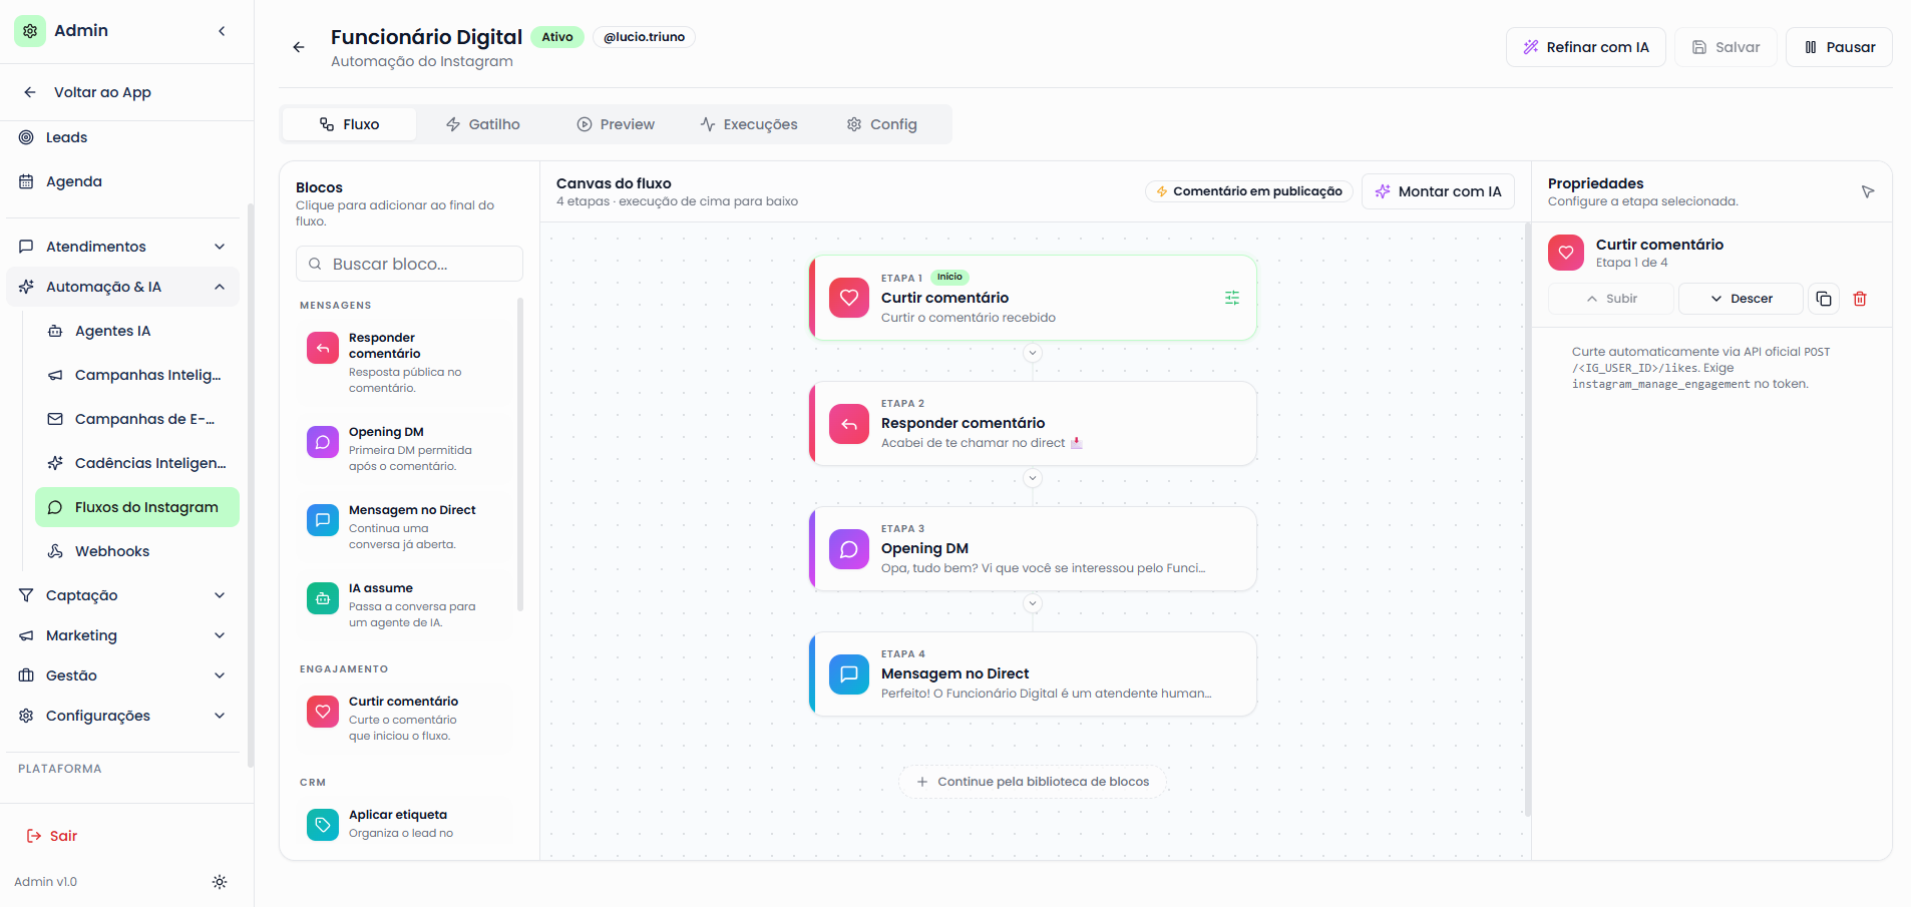Click the Blocos panel scrollbar
The image size is (1911, 907).
point(520,455)
